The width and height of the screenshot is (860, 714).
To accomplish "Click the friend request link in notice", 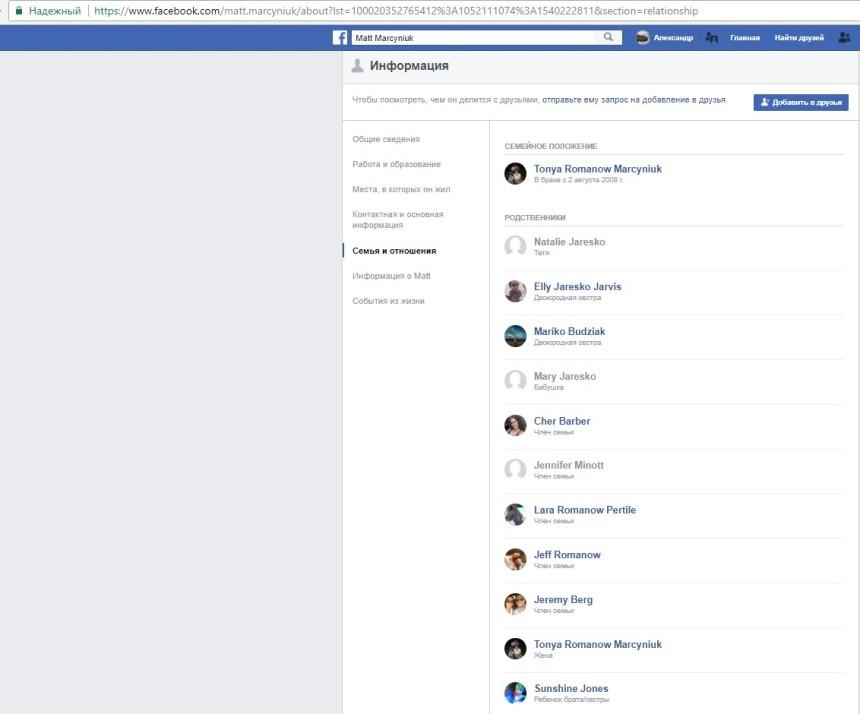I will [634, 100].
